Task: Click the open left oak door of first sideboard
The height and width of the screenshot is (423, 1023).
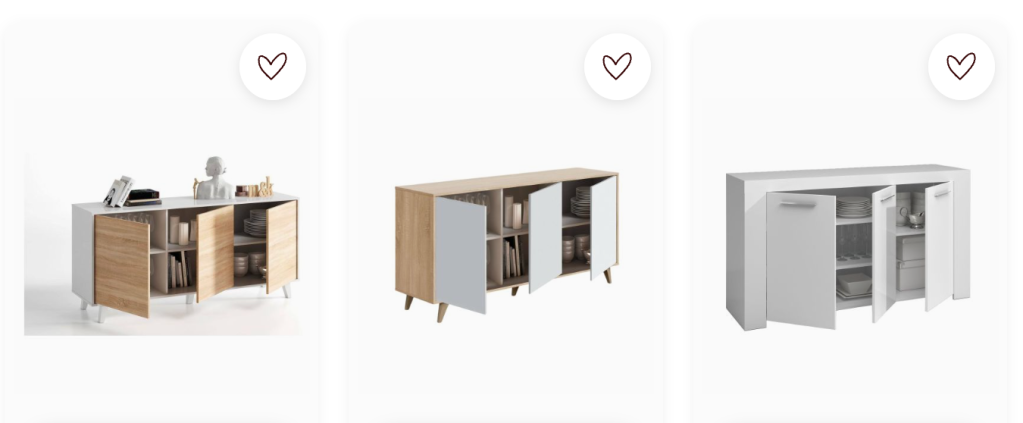Action: [121, 265]
